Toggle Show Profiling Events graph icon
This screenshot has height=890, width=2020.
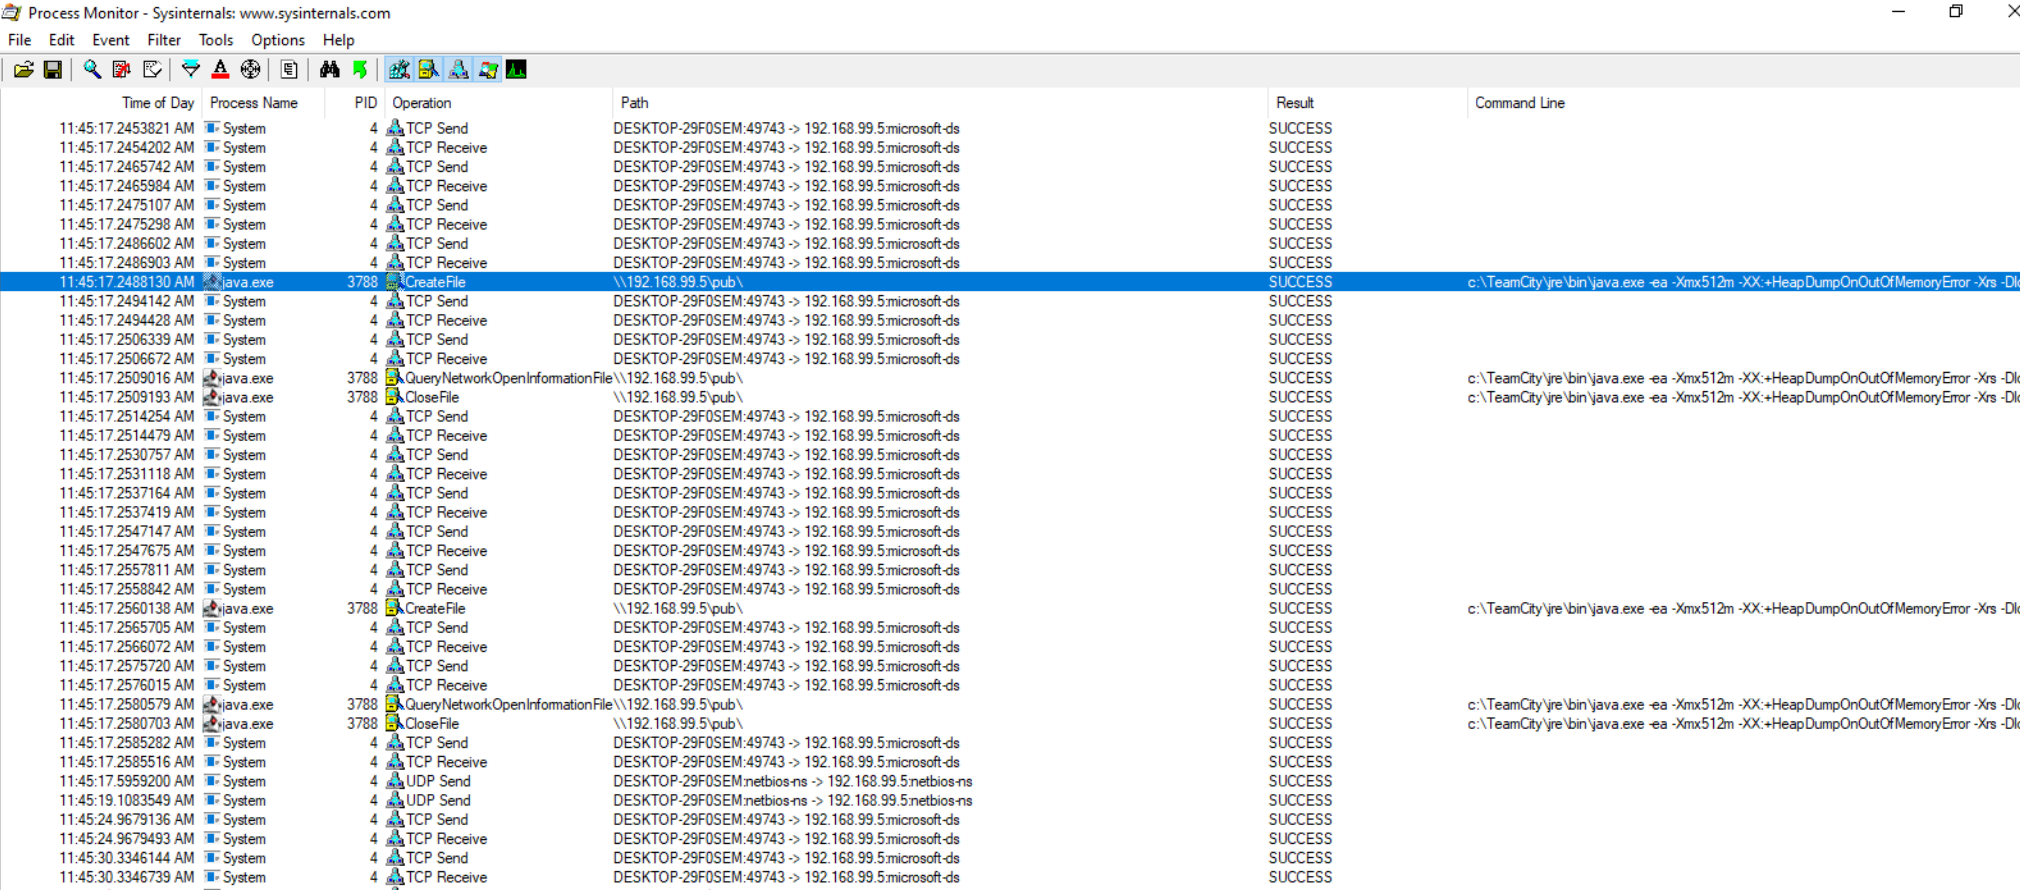click(x=517, y=69)
